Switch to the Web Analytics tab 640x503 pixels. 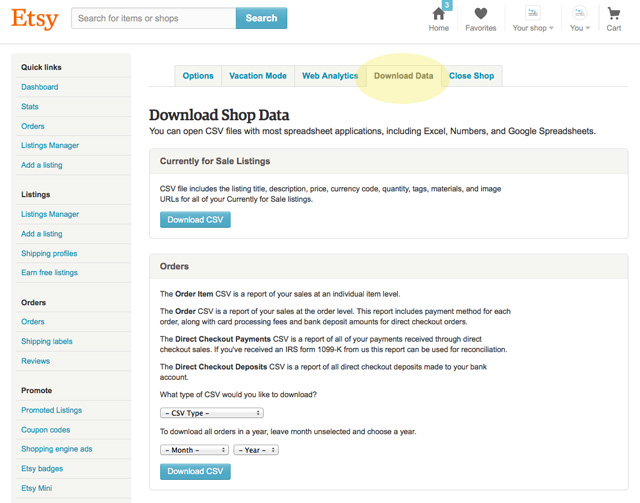pos(330,76)
